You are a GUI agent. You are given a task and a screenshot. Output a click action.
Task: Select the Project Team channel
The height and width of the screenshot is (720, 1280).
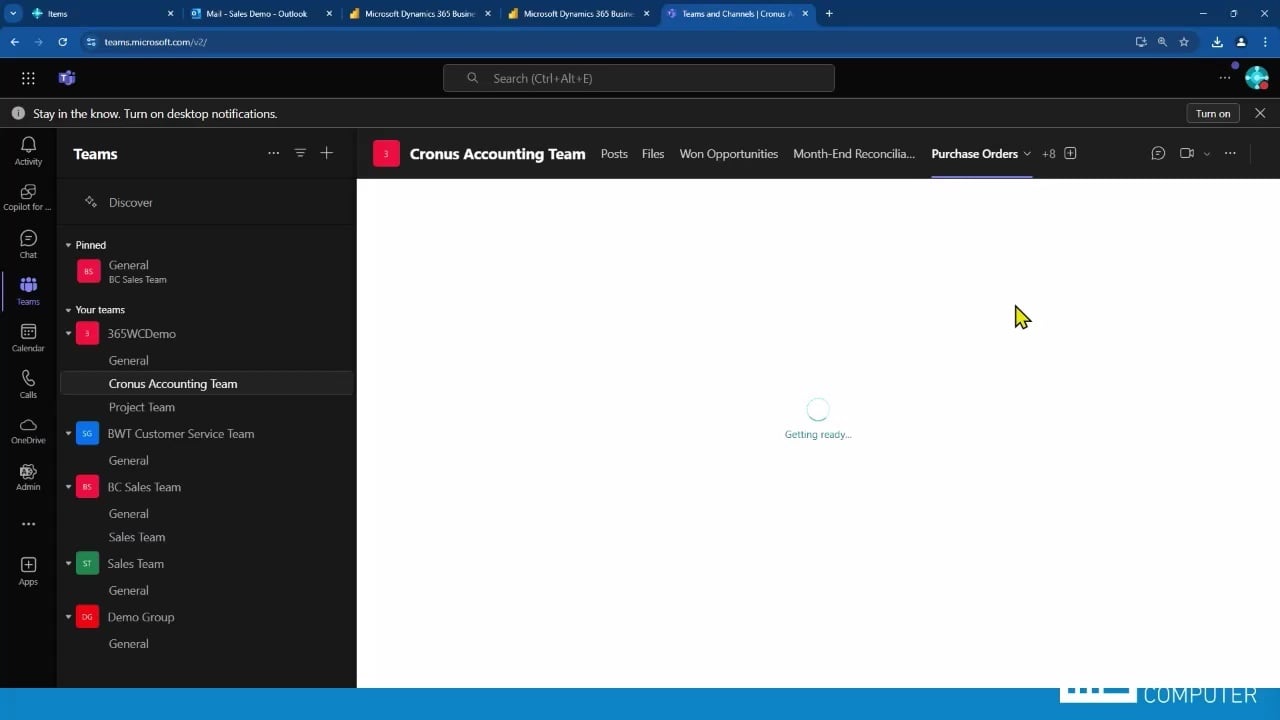(141, 407)
